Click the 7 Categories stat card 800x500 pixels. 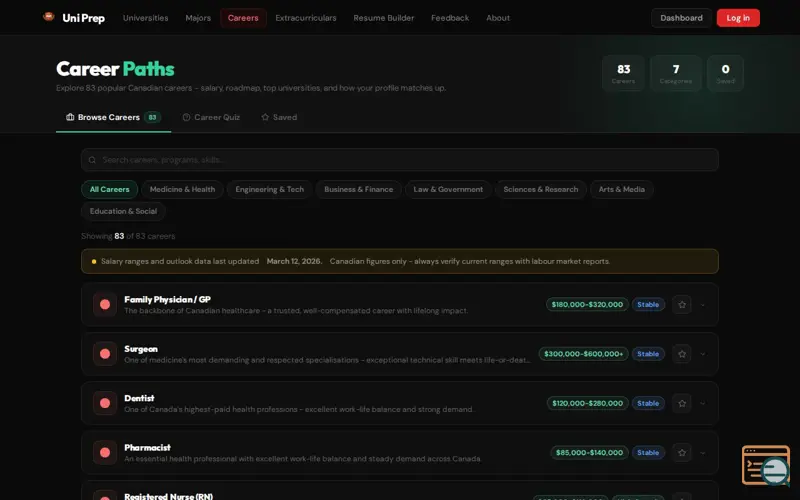point(676,73)
